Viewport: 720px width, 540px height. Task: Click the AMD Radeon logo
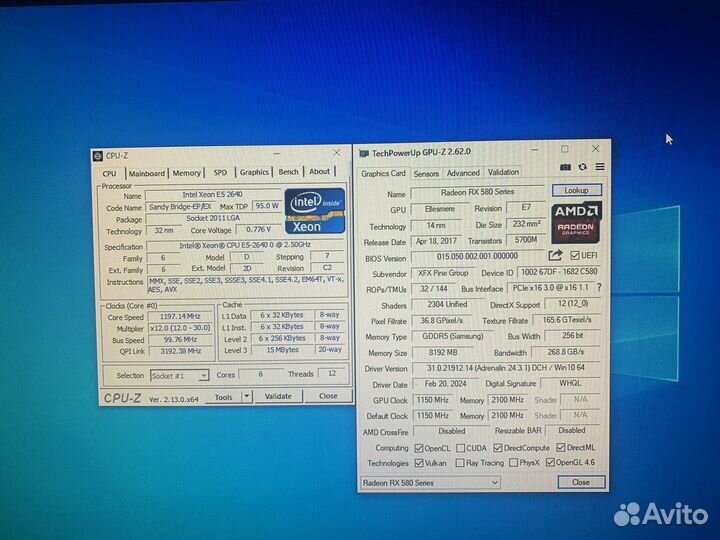[576, 222]
